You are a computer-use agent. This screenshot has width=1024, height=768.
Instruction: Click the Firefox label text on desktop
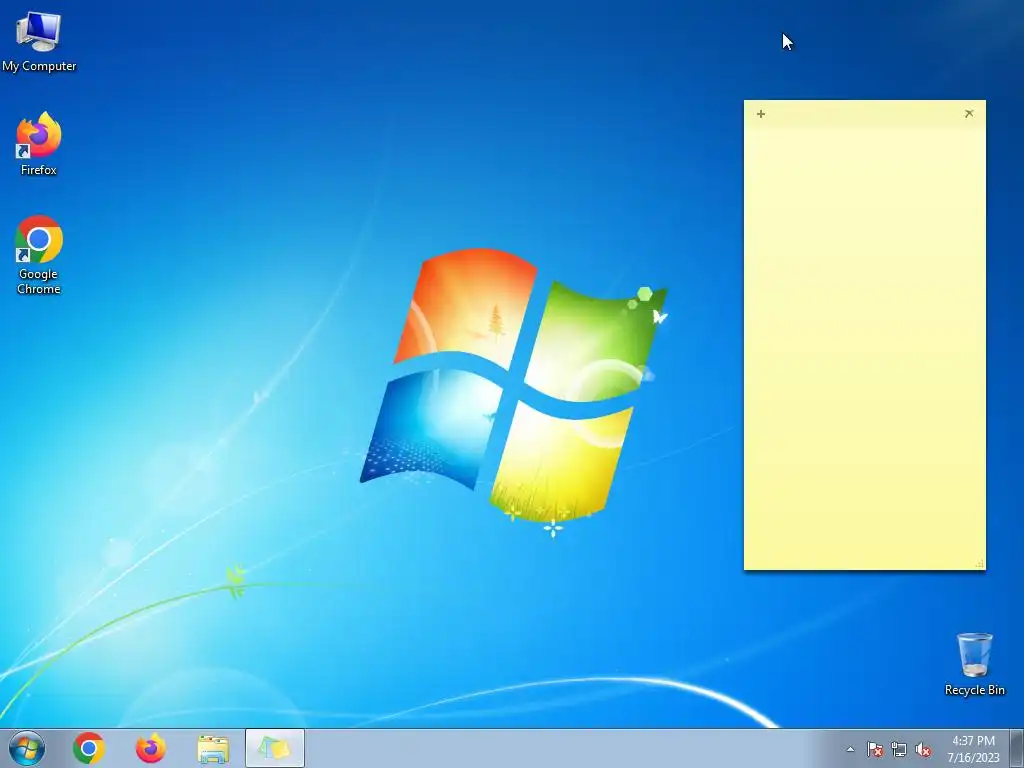[x=39, y=170]
